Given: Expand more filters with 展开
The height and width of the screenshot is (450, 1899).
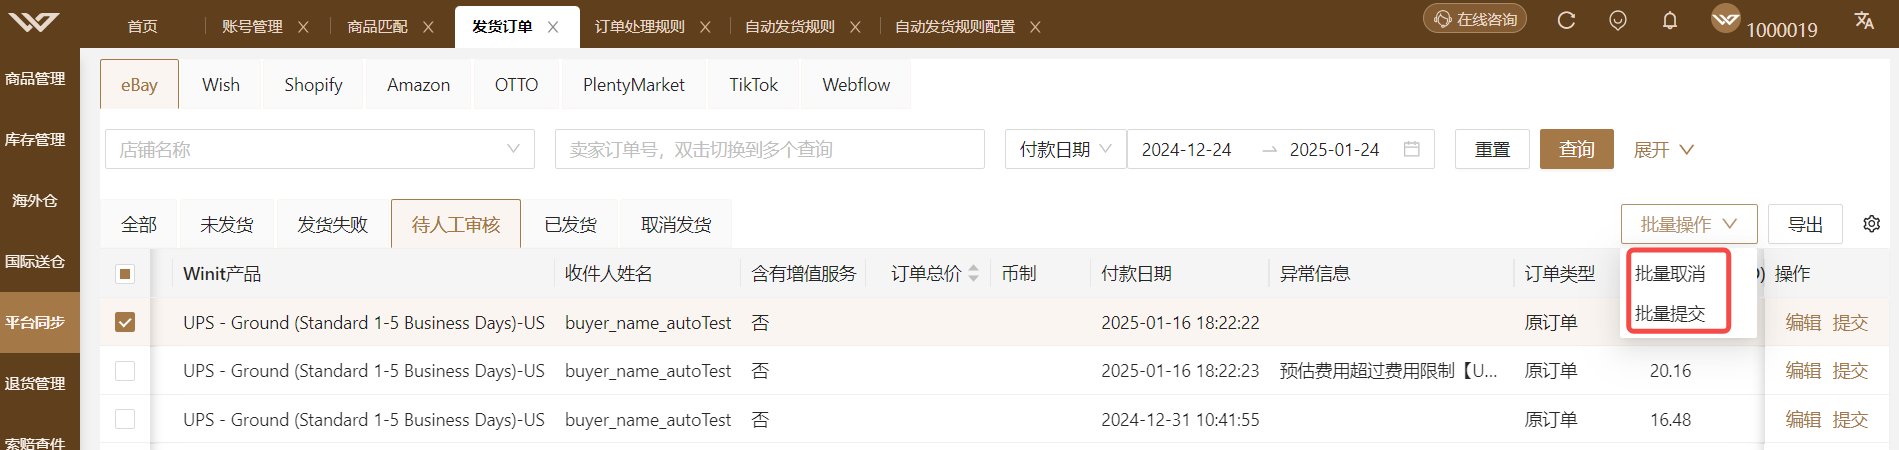Looking at the screenshot, I should [1663, 149].
